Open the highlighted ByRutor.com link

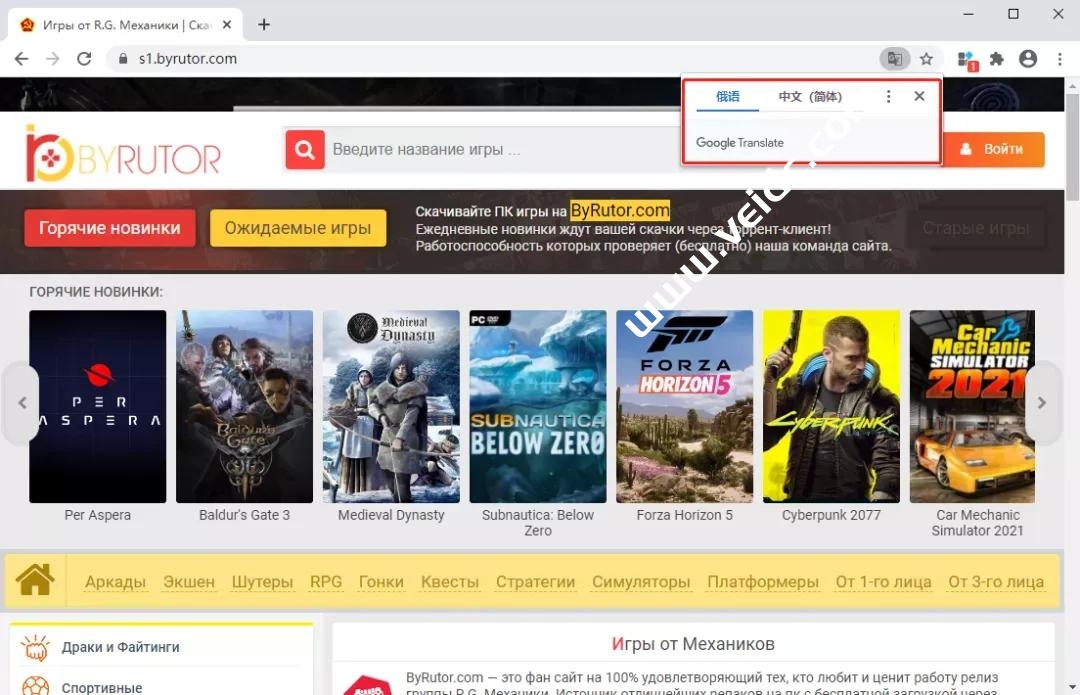tap(620, 210)
